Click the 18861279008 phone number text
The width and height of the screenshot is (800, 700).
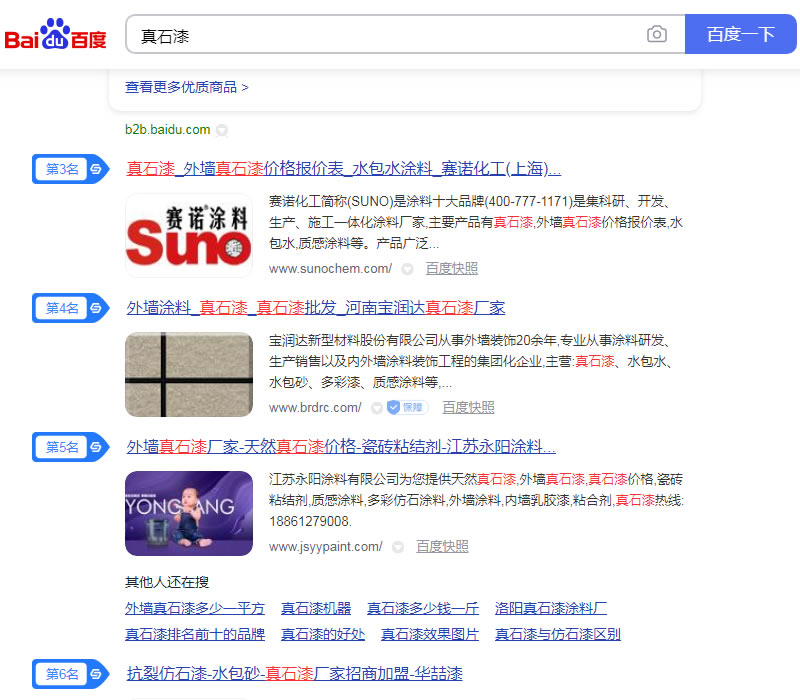point(310,521)
